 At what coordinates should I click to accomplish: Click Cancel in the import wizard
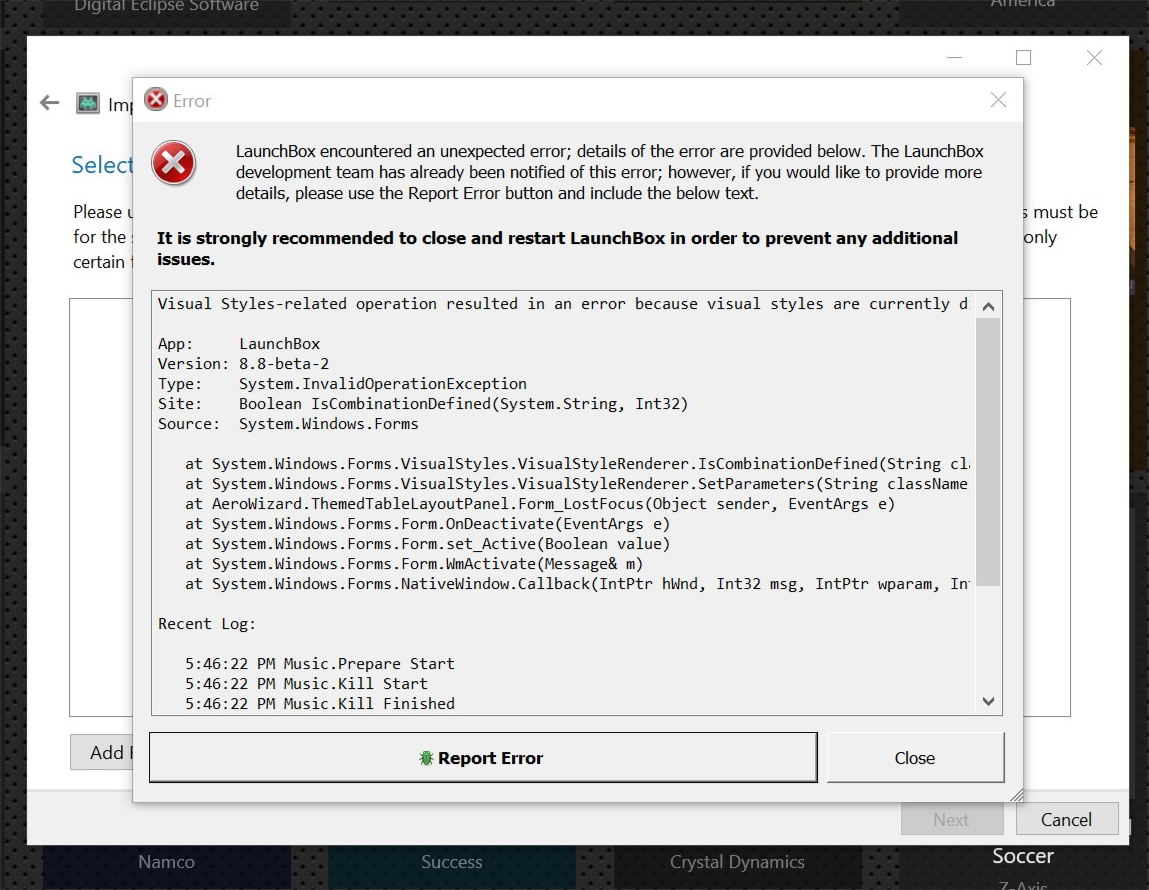tap(1066, 819)
